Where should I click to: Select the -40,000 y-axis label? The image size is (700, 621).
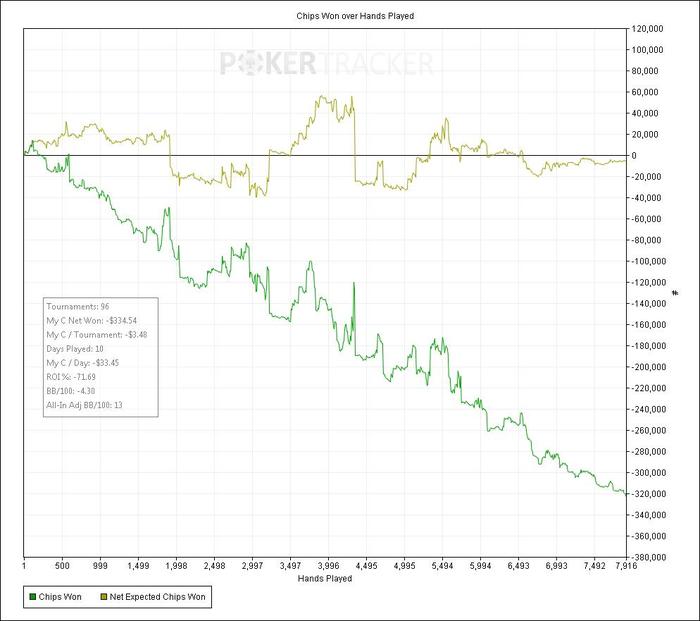pyautogui.click(x=646, y=198)
